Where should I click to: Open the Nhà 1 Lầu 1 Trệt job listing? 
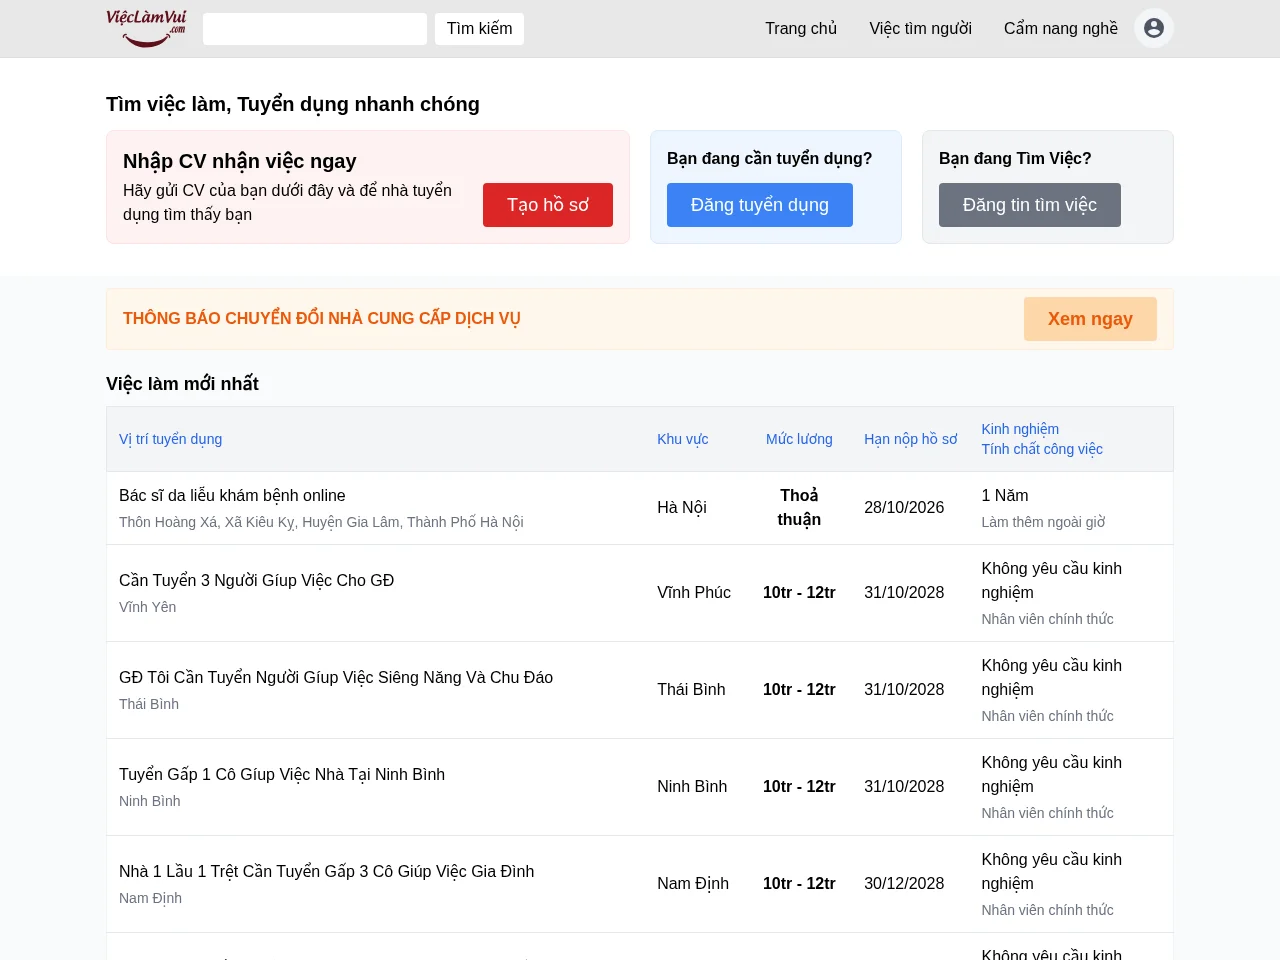coord(327,871)
